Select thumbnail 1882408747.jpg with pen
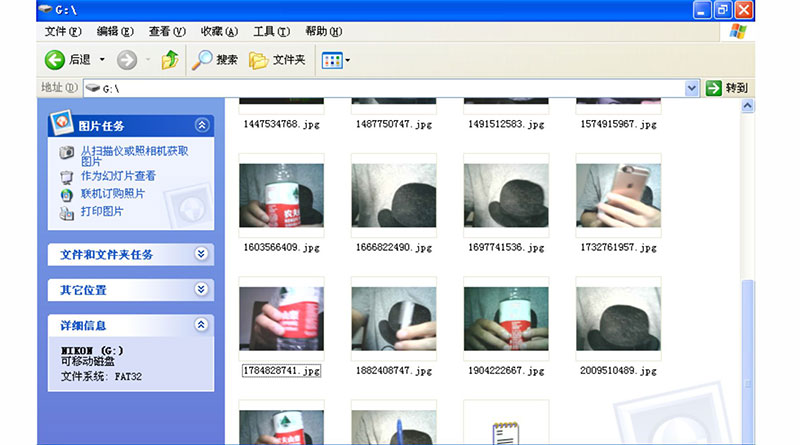This screenshot has width=800, height=445. [394, 318]
